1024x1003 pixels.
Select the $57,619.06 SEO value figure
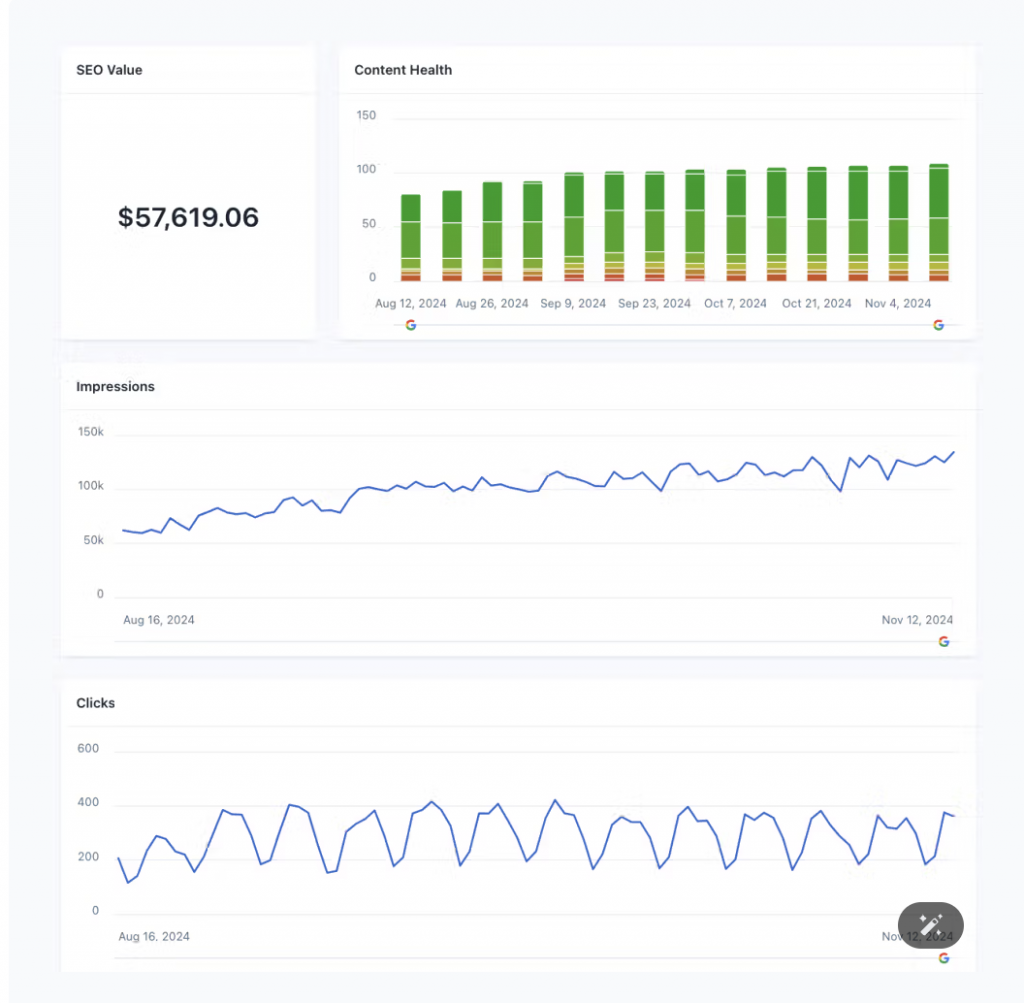coord(188,217)
